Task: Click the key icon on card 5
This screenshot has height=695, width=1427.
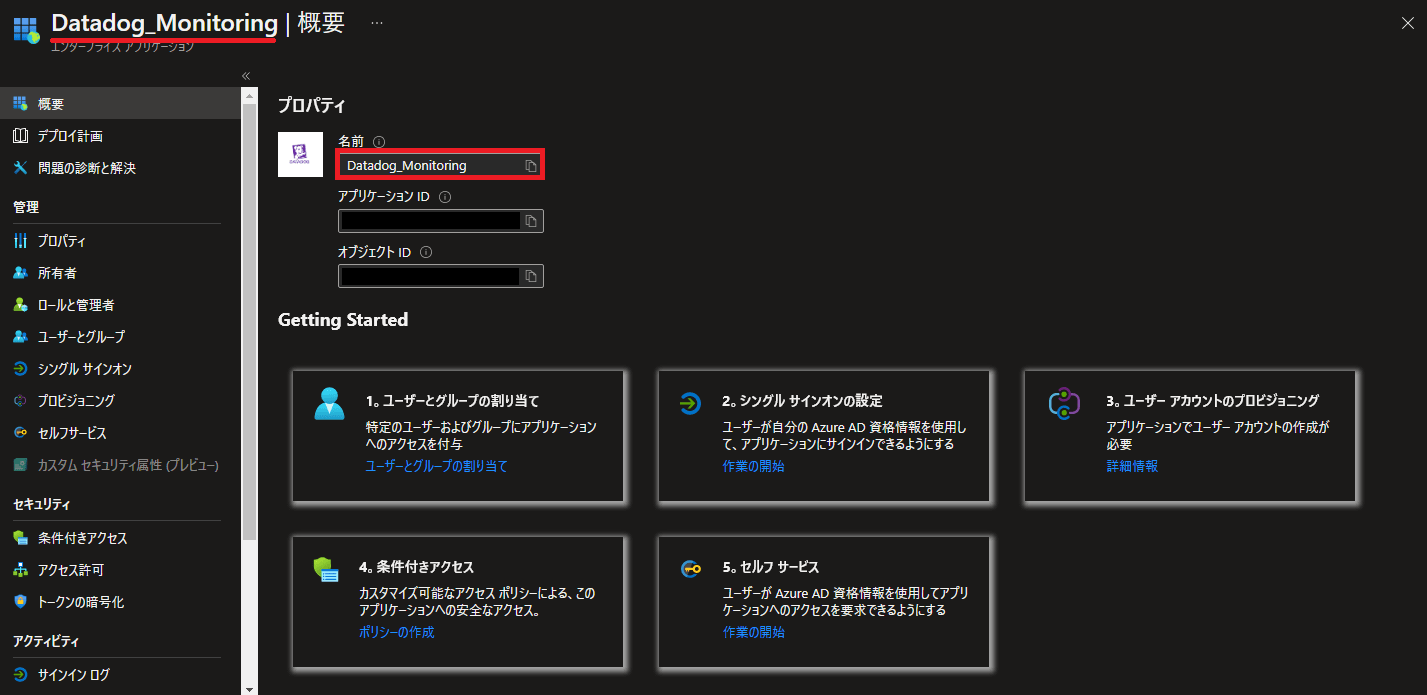Action: (691, 569)
